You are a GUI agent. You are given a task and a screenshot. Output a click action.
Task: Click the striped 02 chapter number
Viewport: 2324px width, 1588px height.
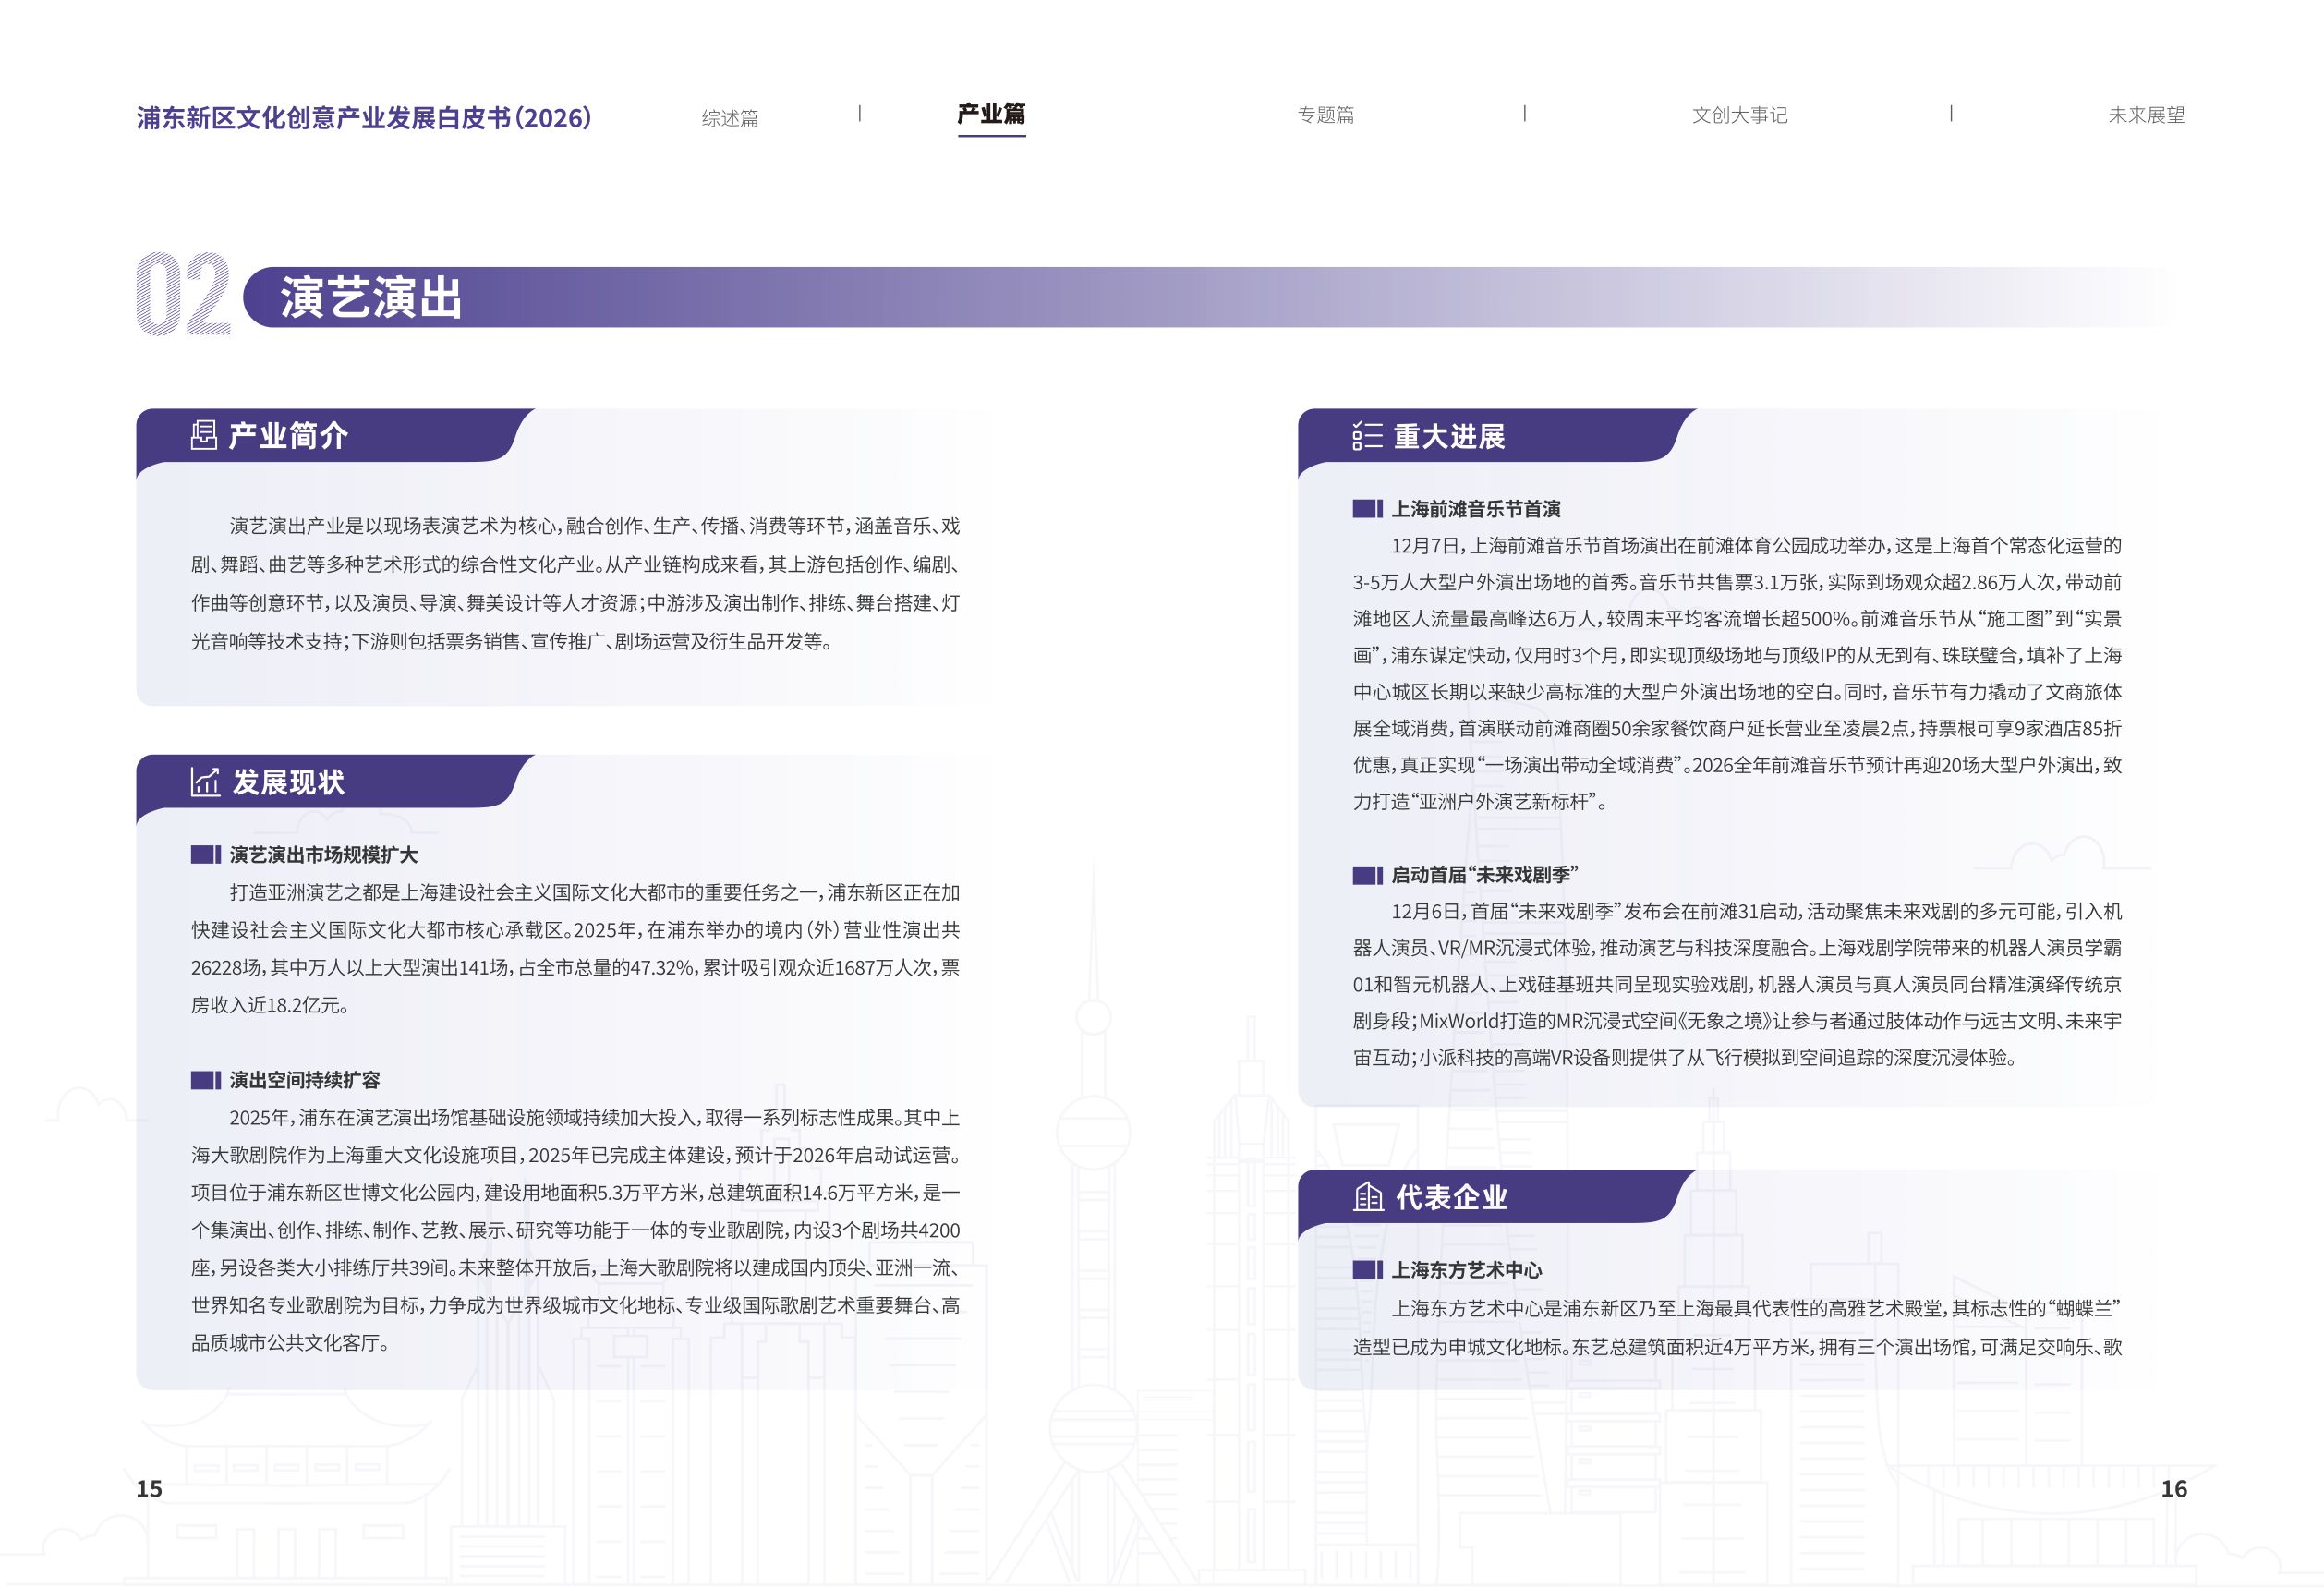(x=183, y=294)
